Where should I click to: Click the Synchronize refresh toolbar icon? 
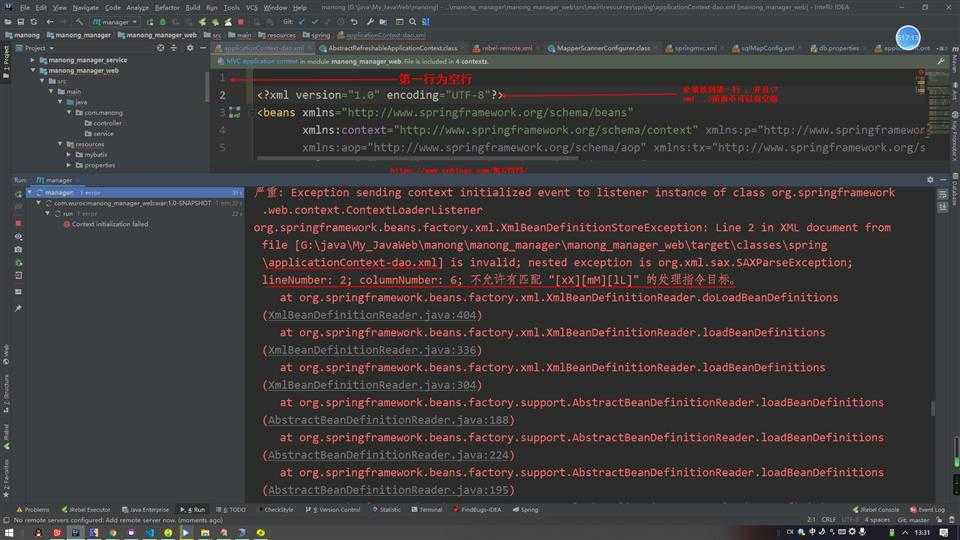[x=34, y=21]
